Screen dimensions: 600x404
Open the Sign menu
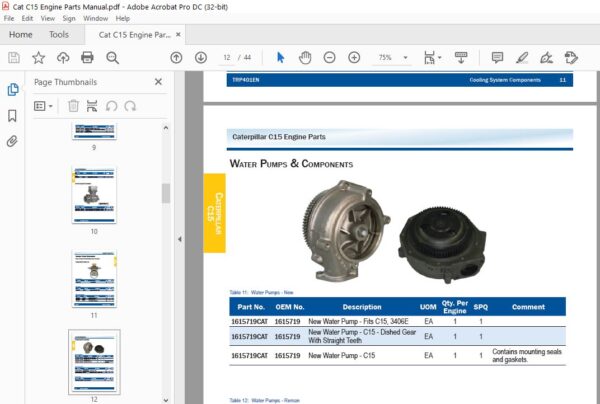(69, 18)
